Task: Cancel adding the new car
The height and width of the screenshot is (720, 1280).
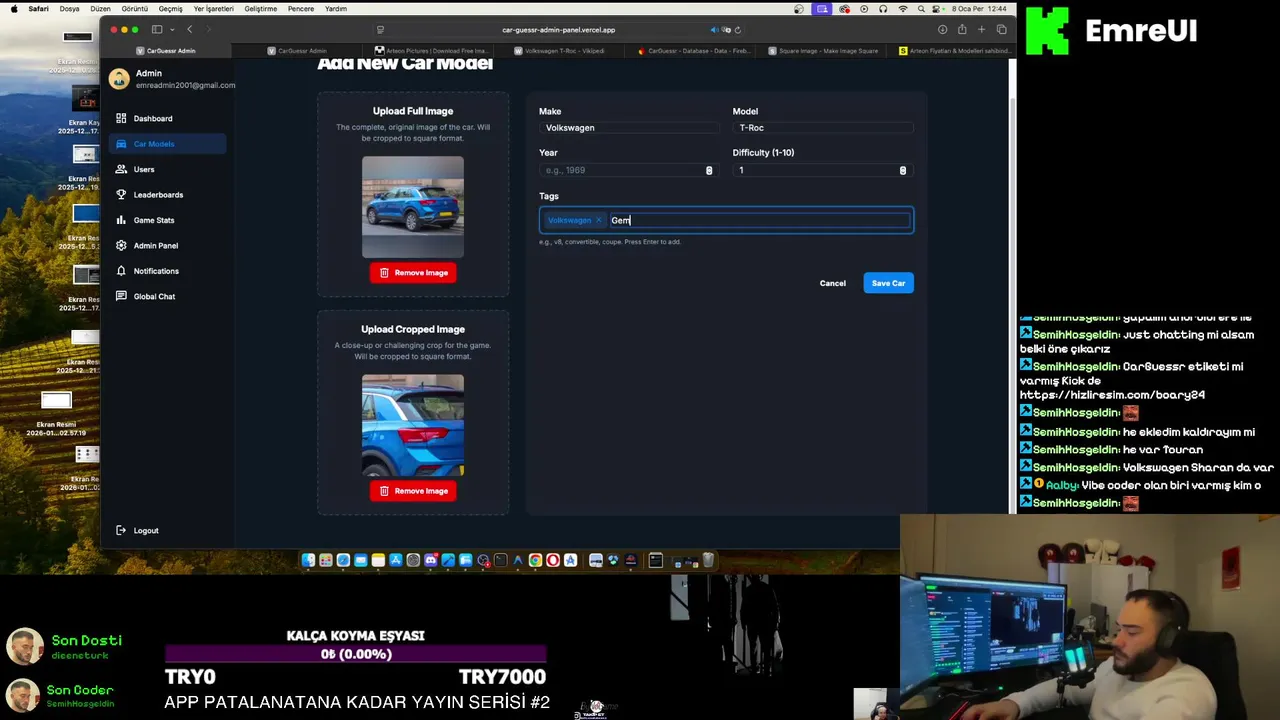Action: (833, 283)
